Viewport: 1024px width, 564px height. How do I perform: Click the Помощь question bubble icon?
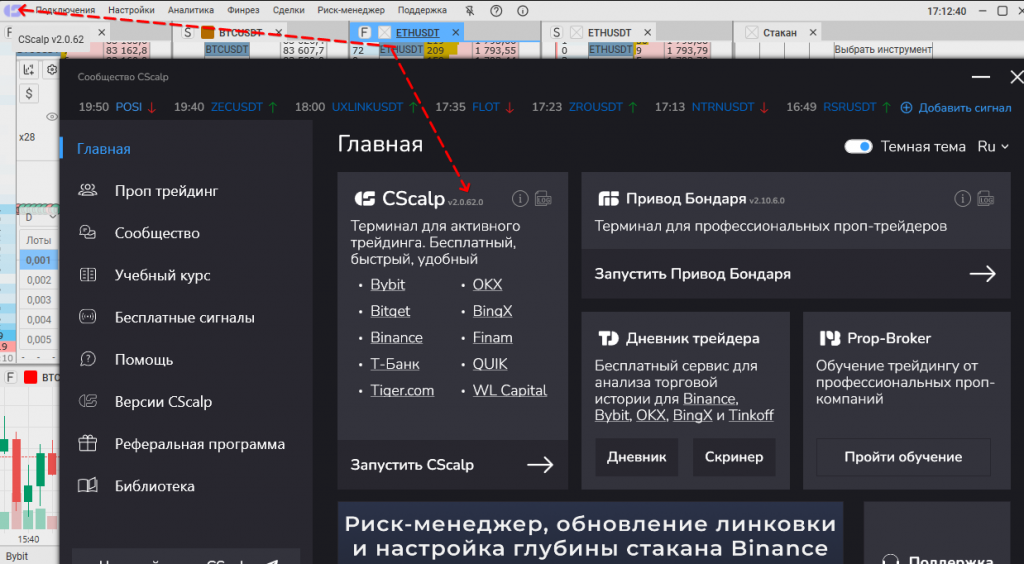pos(88,359)
